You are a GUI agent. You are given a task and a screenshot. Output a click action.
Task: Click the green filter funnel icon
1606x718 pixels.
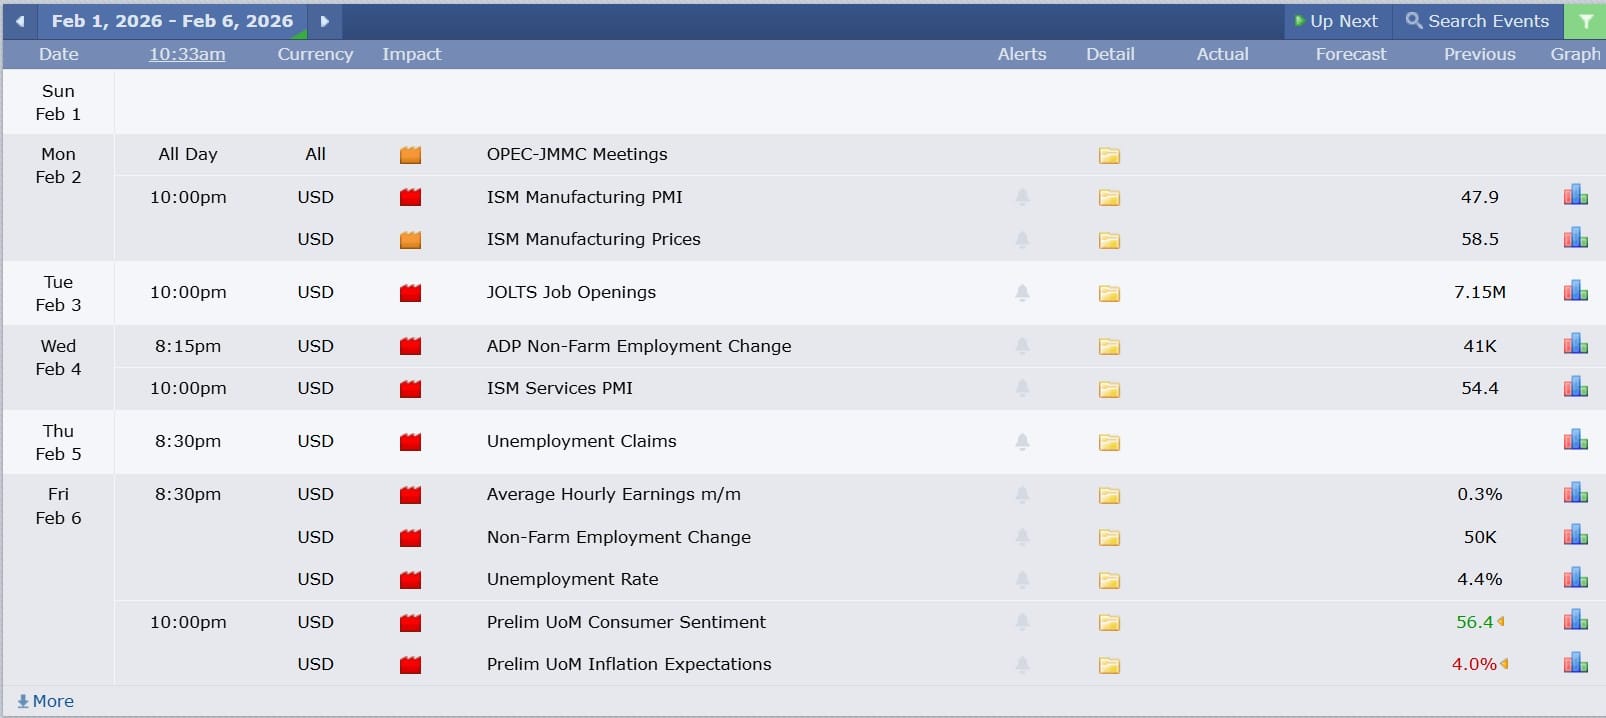(x=1585, y=21)
